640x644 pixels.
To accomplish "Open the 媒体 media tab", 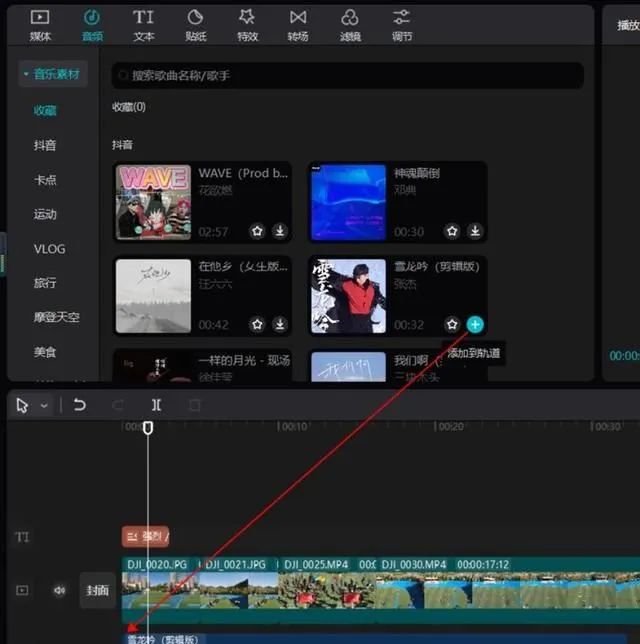I will 40,25.
